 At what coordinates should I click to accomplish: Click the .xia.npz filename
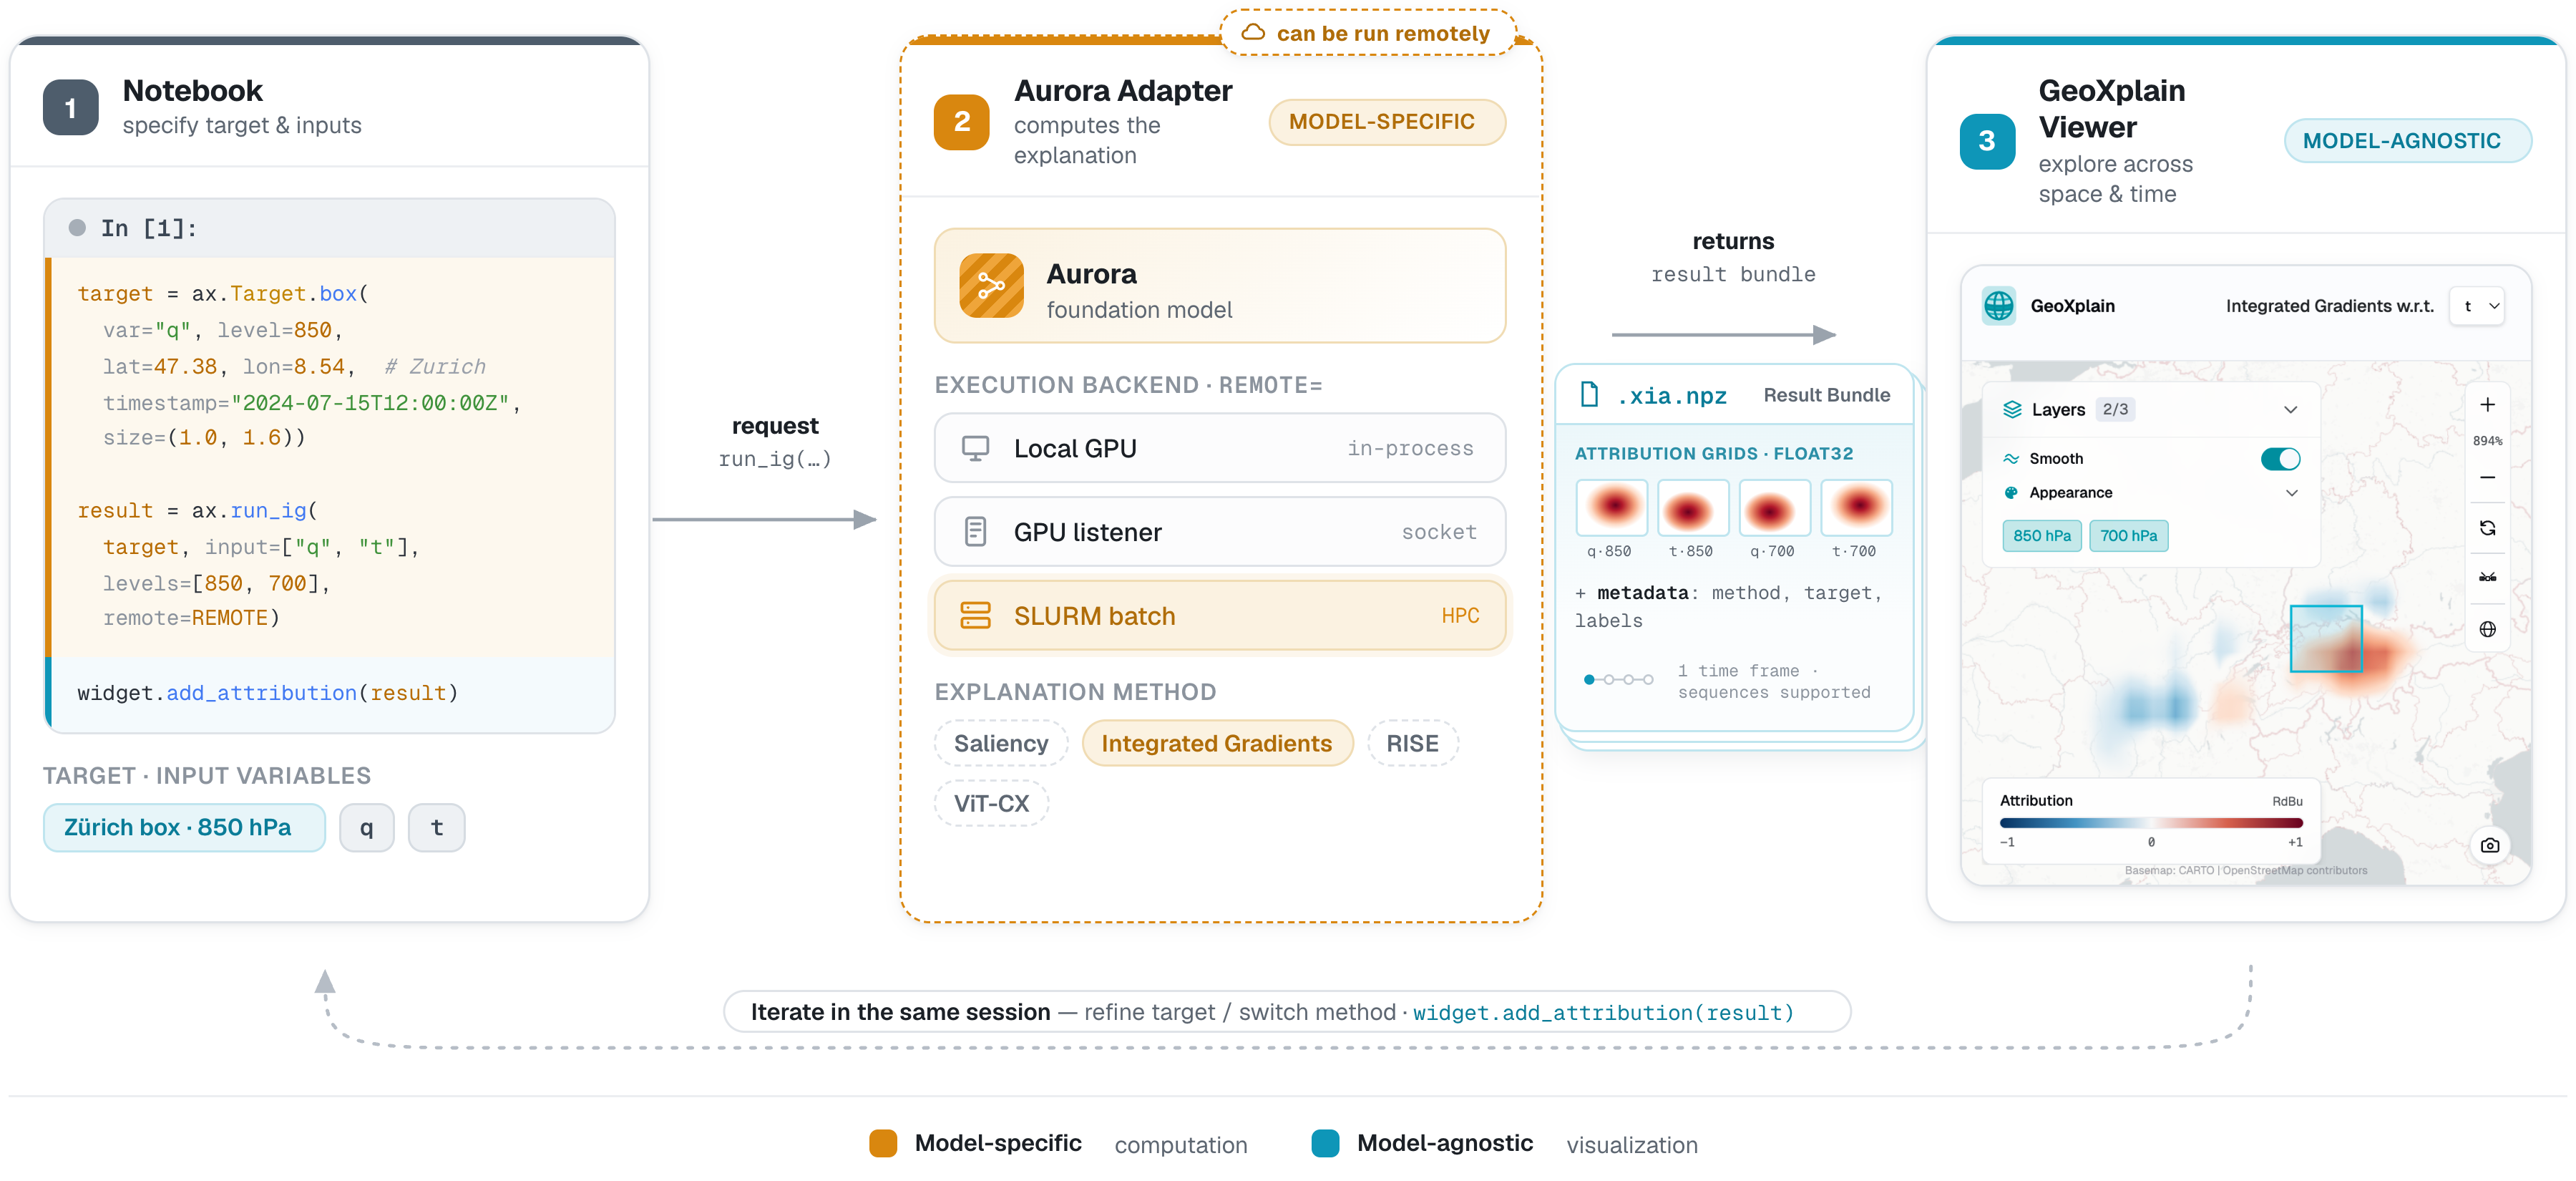click(1672, 395)
